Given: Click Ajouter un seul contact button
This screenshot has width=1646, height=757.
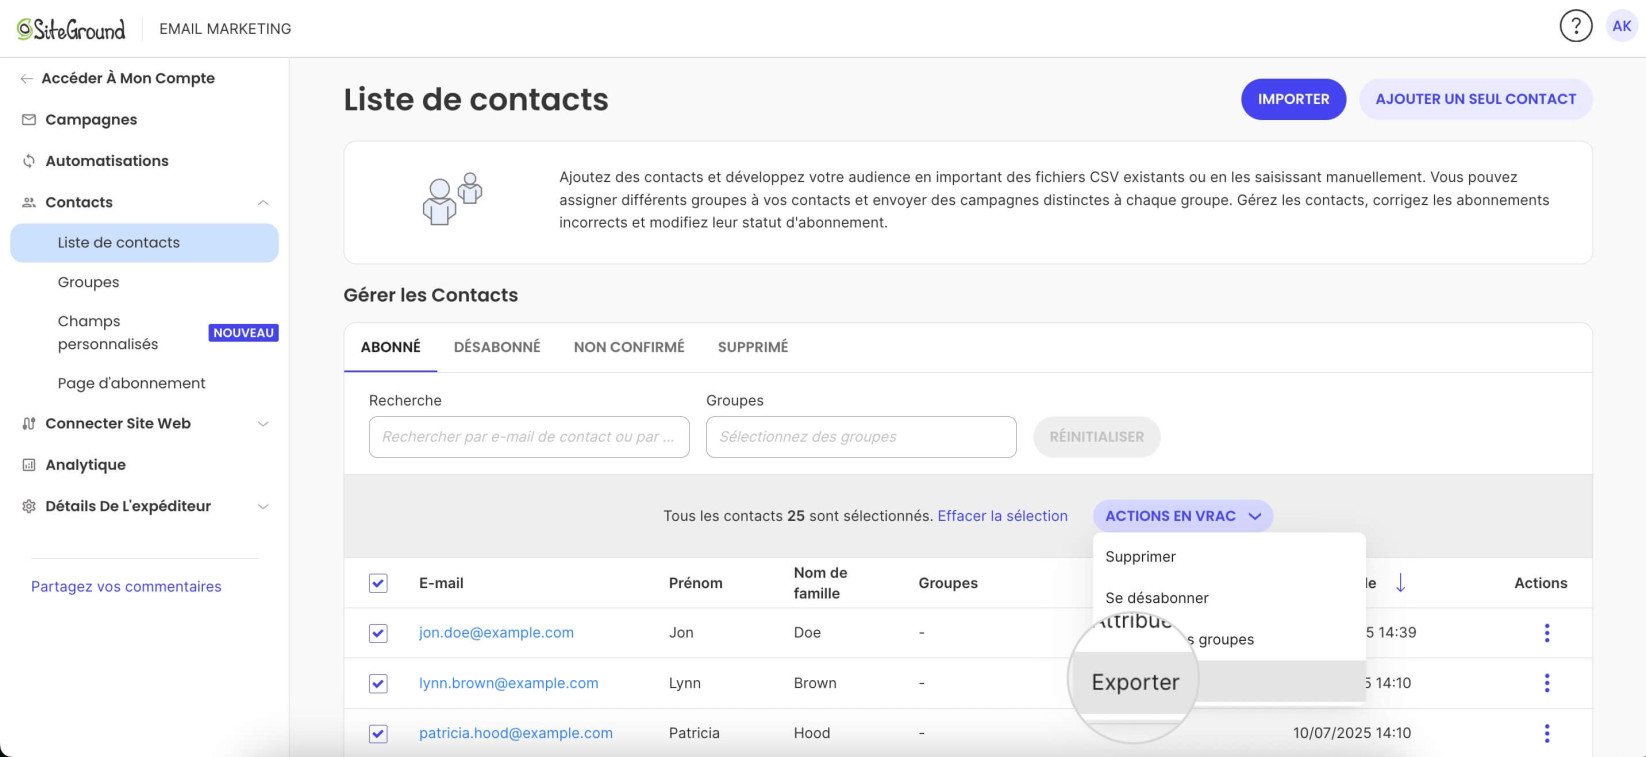Looking at the screenshot, I should 1475,99.
